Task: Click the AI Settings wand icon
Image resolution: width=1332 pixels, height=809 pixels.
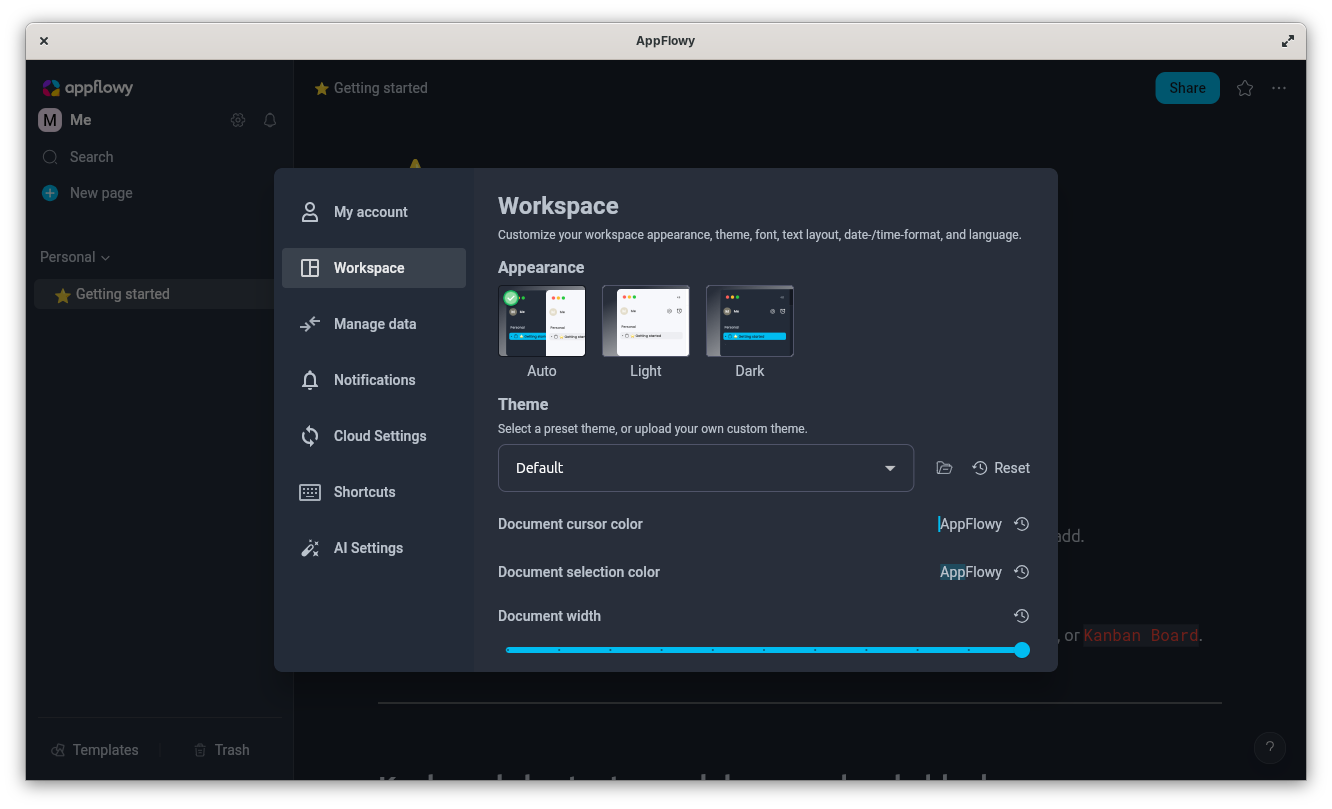Action: coord(310,548)
